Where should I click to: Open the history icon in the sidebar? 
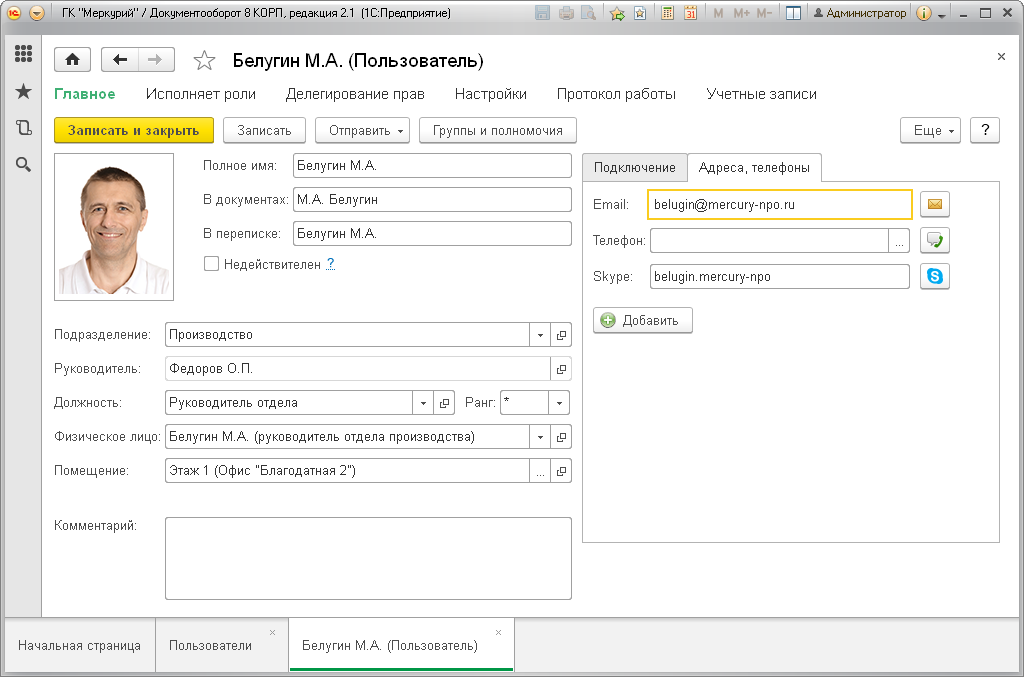pos(24,128)
